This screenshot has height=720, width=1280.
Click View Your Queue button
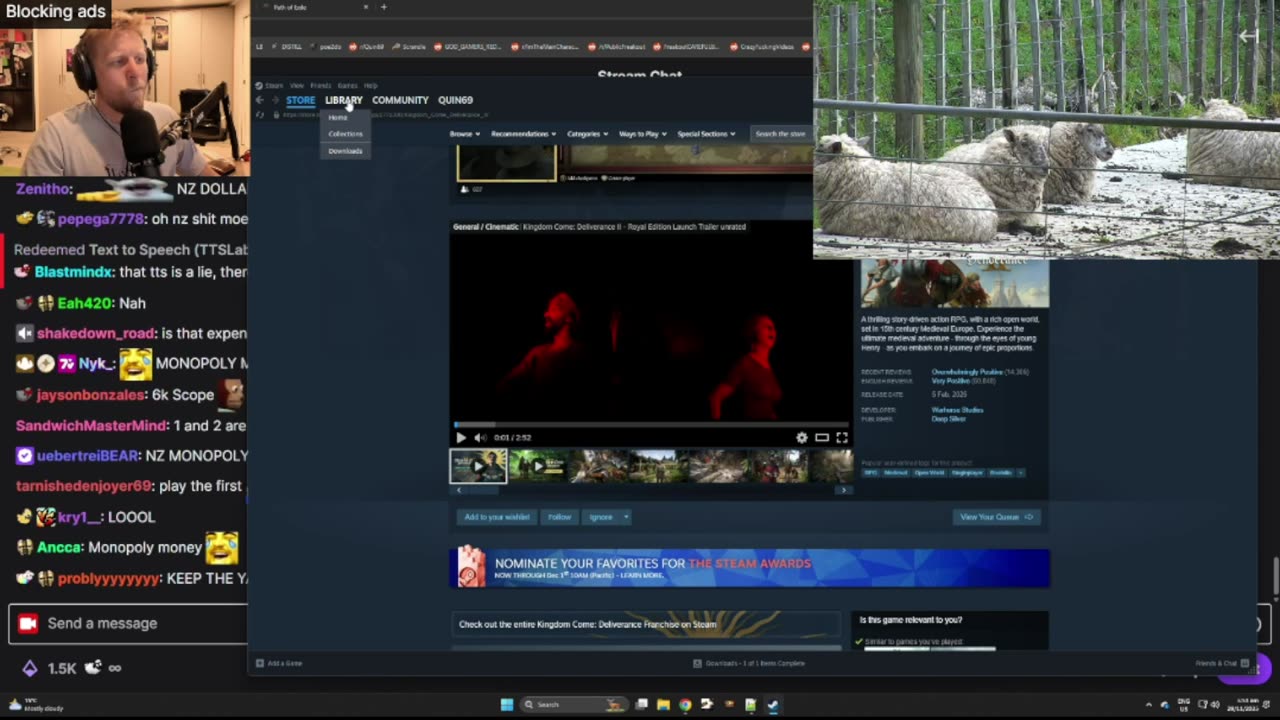[x=997, y=517]
